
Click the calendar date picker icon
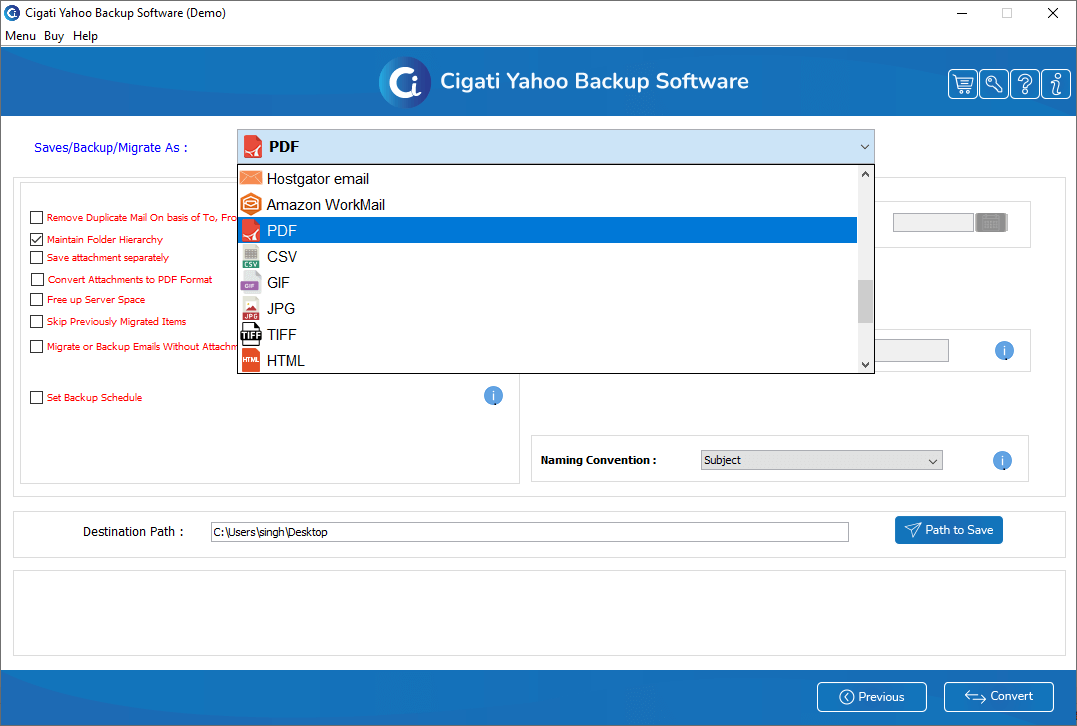pyautogui.click(x=991, y=222)
